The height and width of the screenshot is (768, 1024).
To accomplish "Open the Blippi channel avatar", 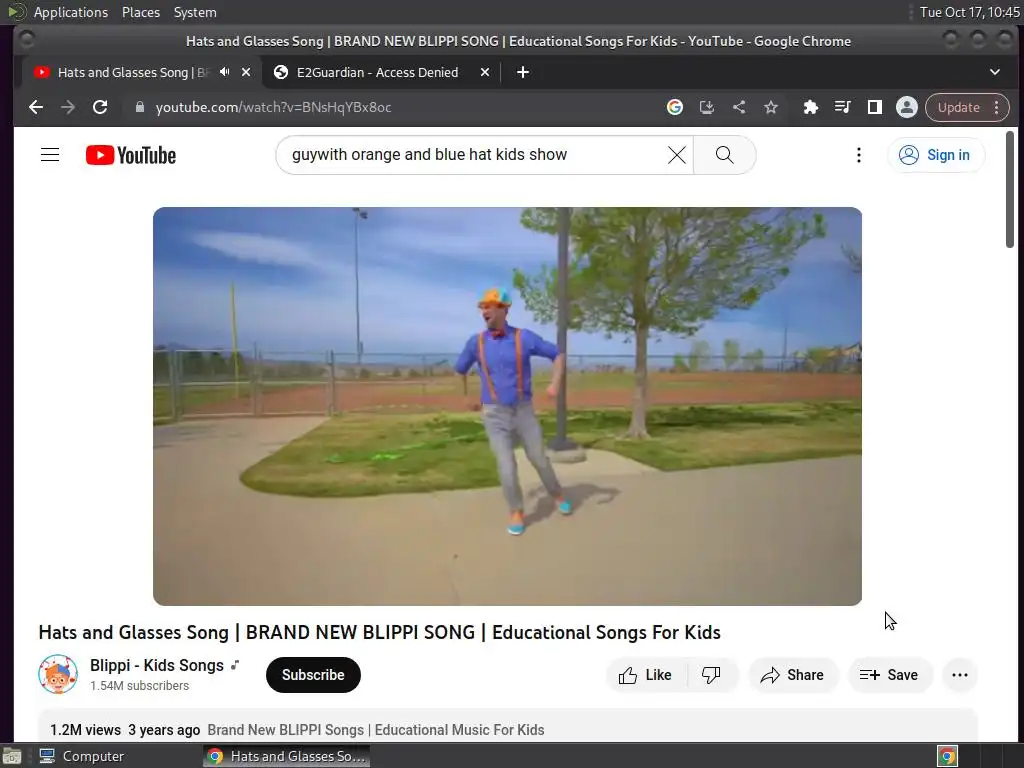I will coord(58,674).
